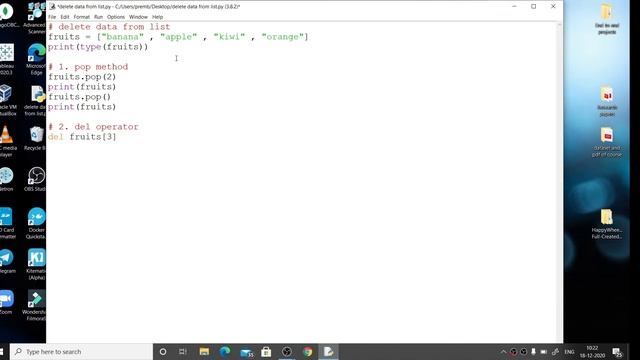Switch to the IDLE editor taskbar button
640x360 pixels.
tap(329, 351)
